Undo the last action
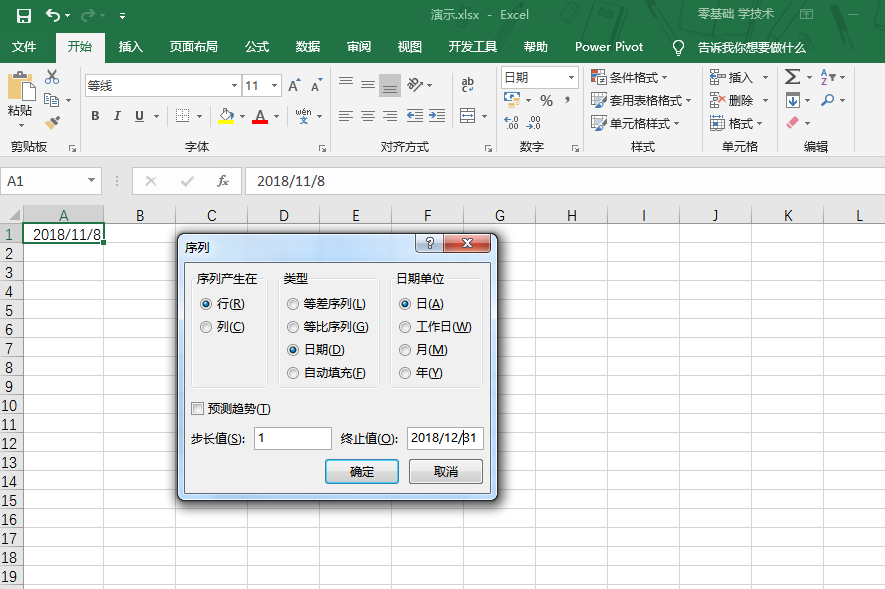The image size is (885, 589). click(x=53, y=15)
